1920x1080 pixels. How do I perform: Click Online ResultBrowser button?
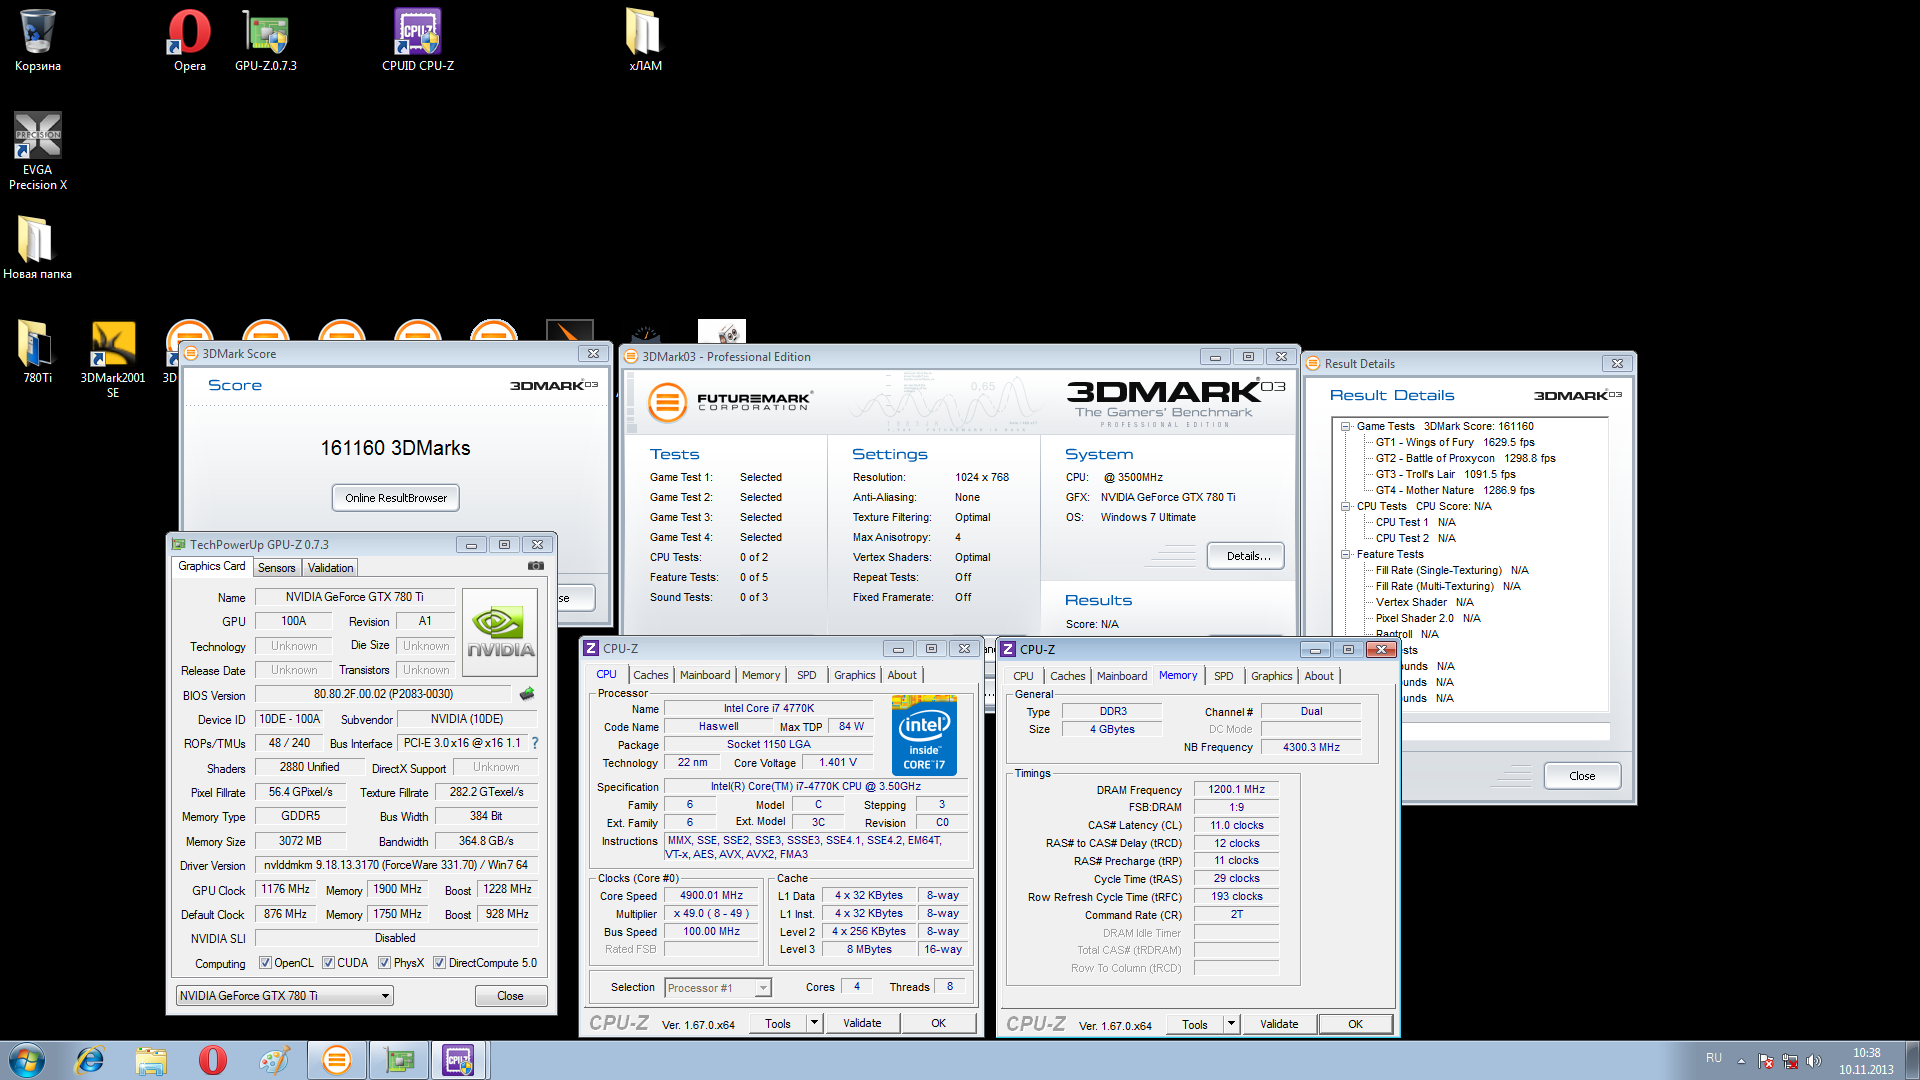tap(396, 498)
